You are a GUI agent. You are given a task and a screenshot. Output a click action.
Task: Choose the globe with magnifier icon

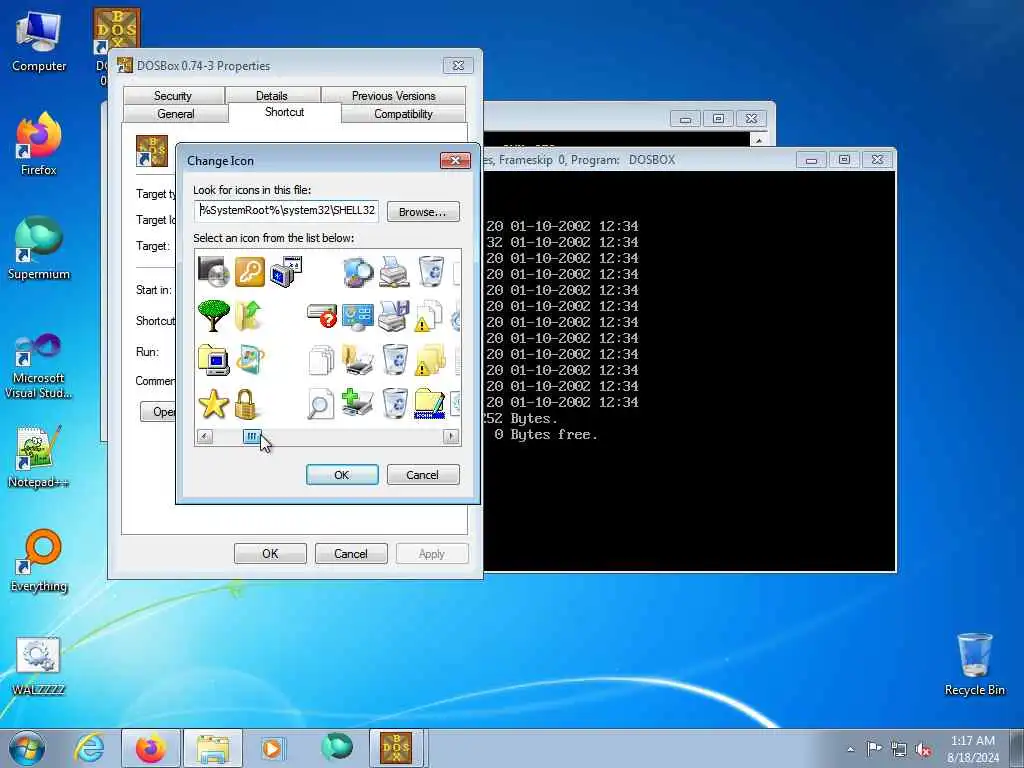[x=358, y=271]
